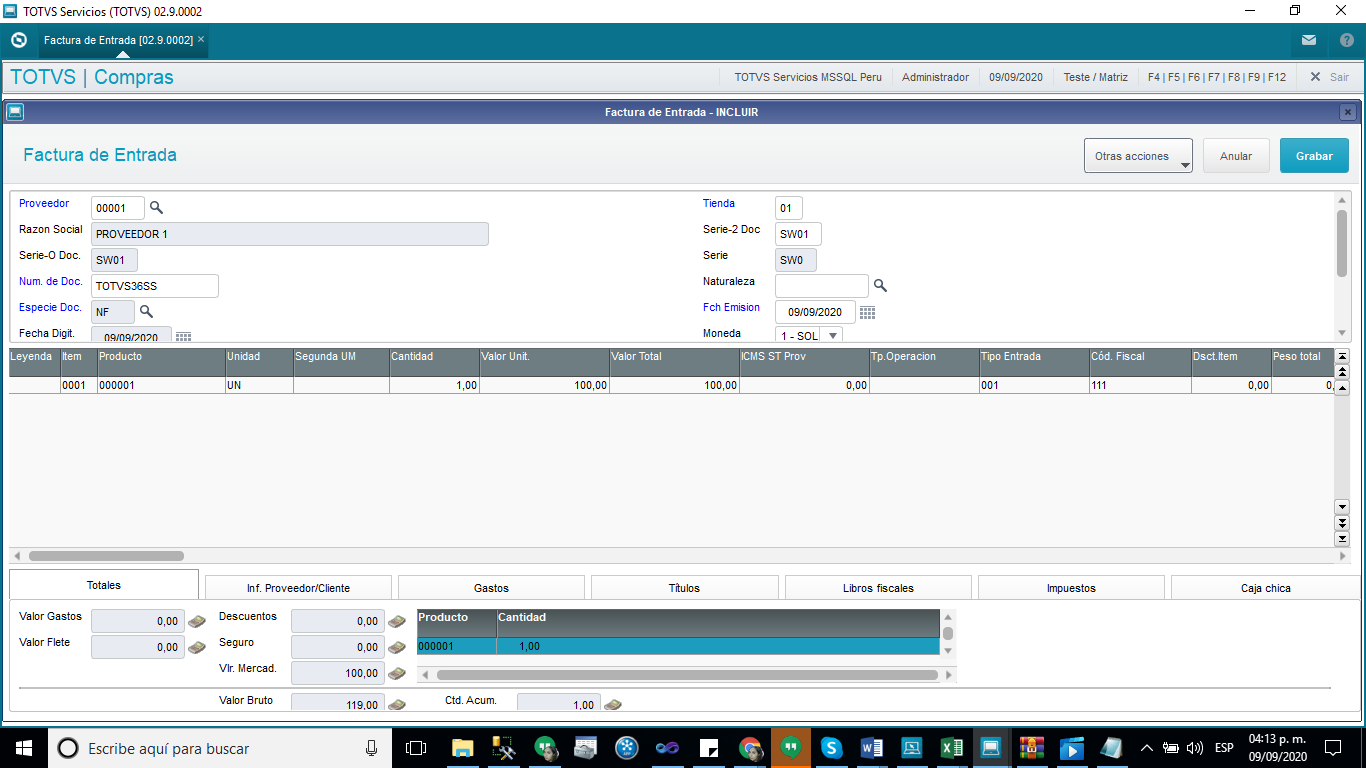Open Excel from the taskbar
The image size is (1366, 768).
click(950, 748)
